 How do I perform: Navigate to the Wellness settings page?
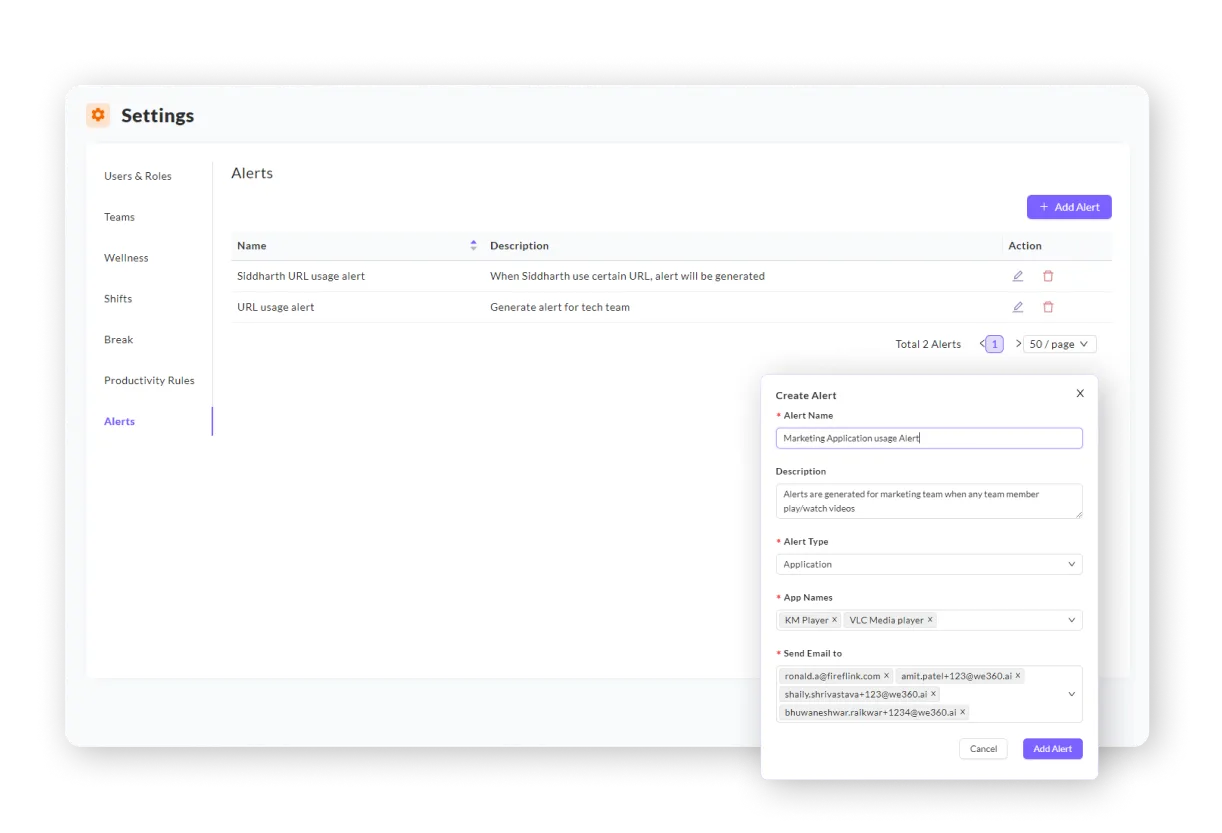click(x=126, y=257)
